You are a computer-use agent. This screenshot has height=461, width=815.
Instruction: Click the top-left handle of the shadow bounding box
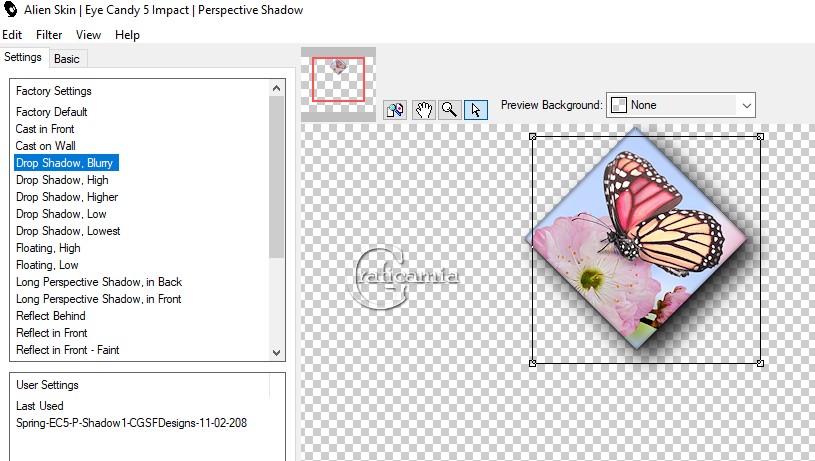point(532,137)
